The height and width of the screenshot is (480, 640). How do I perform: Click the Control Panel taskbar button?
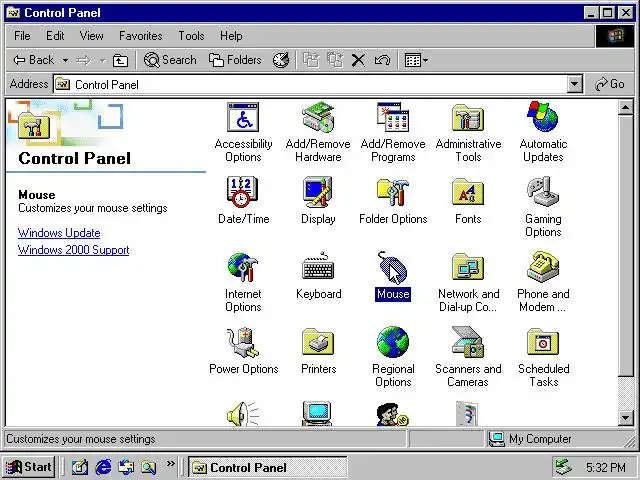click(x=268, y=467)
